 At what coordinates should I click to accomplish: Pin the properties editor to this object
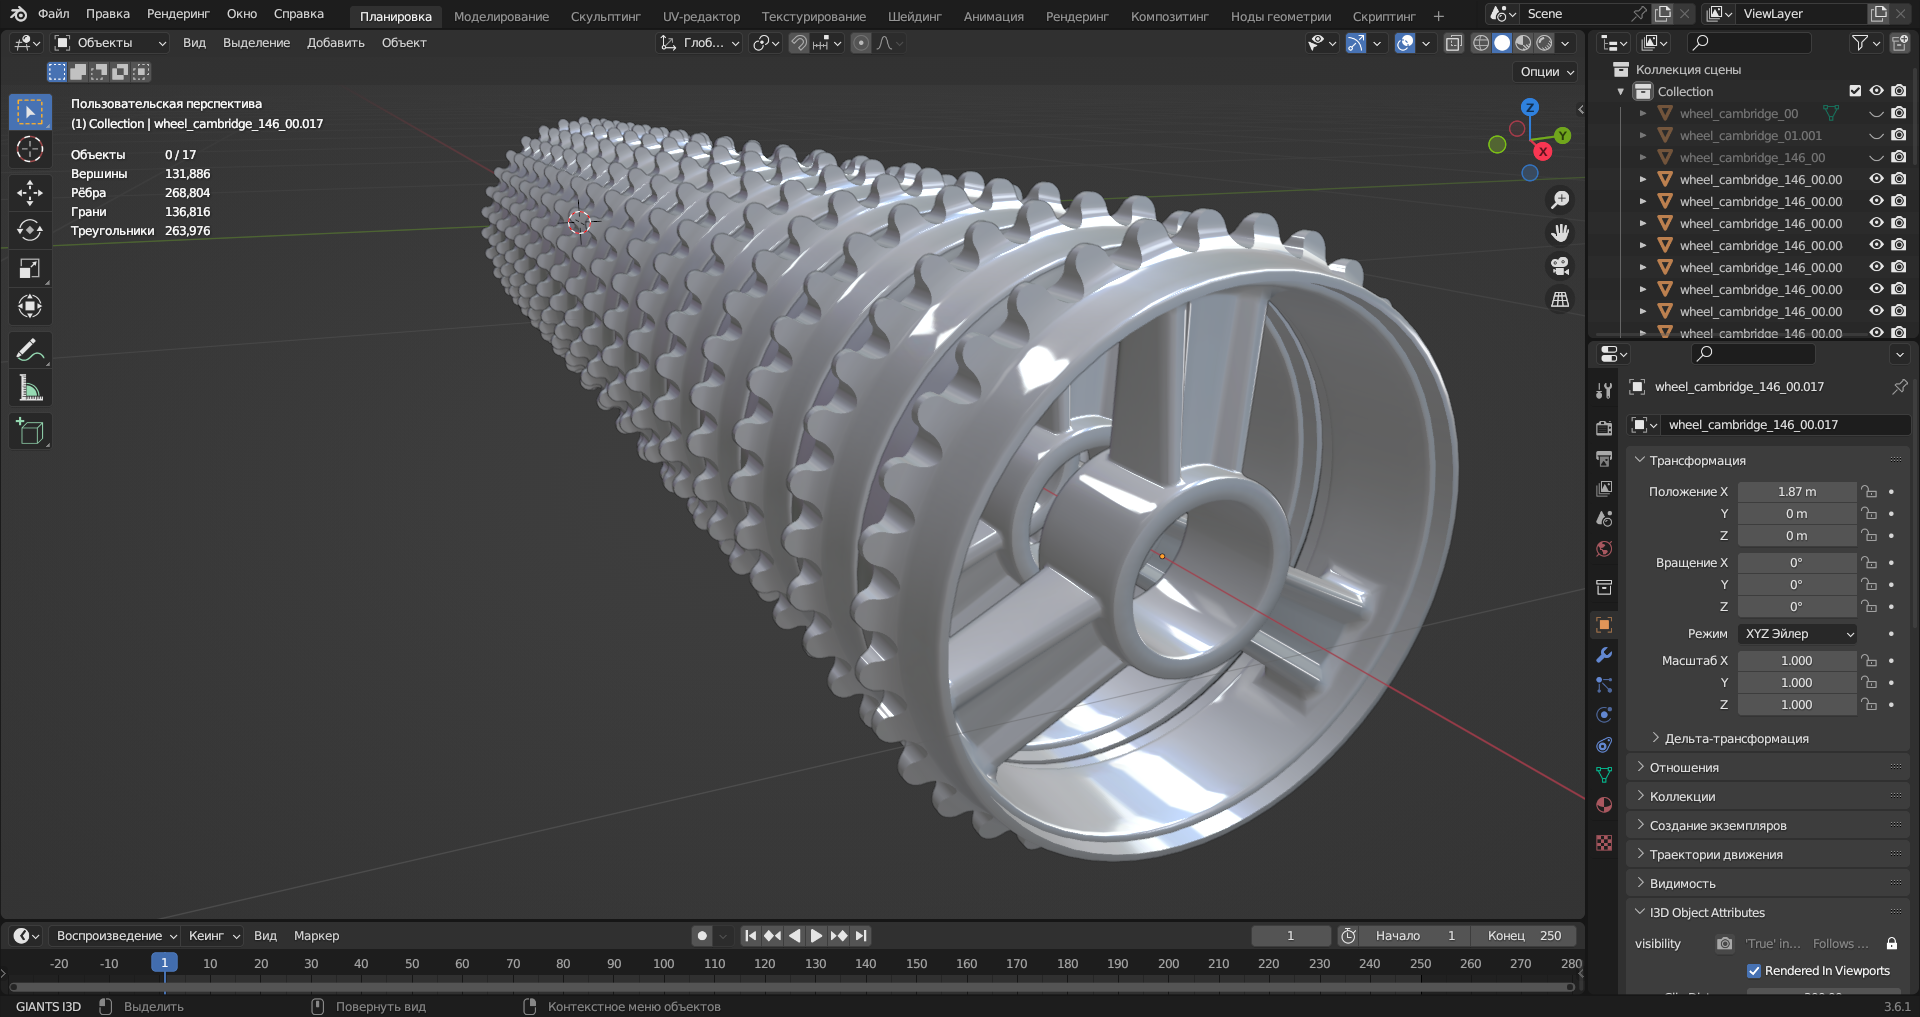coord(1899,386)
